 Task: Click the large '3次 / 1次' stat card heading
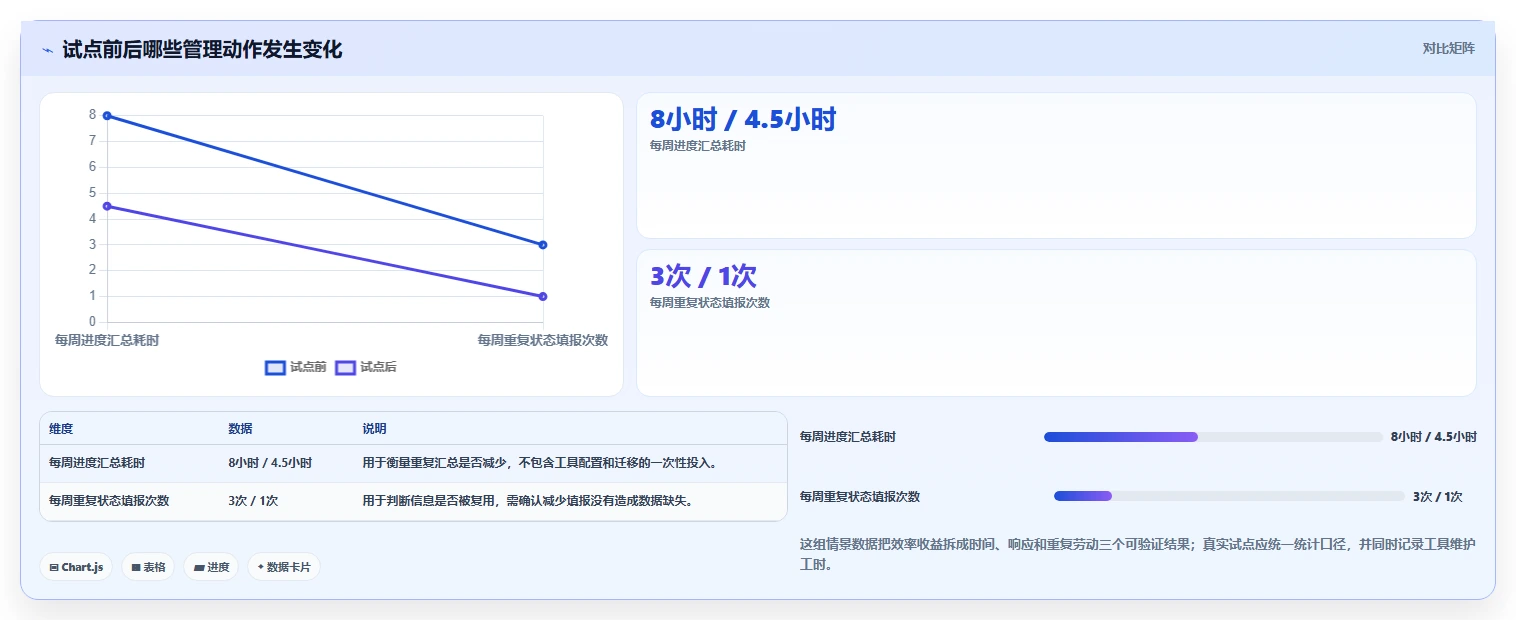(x=703, y=276)
